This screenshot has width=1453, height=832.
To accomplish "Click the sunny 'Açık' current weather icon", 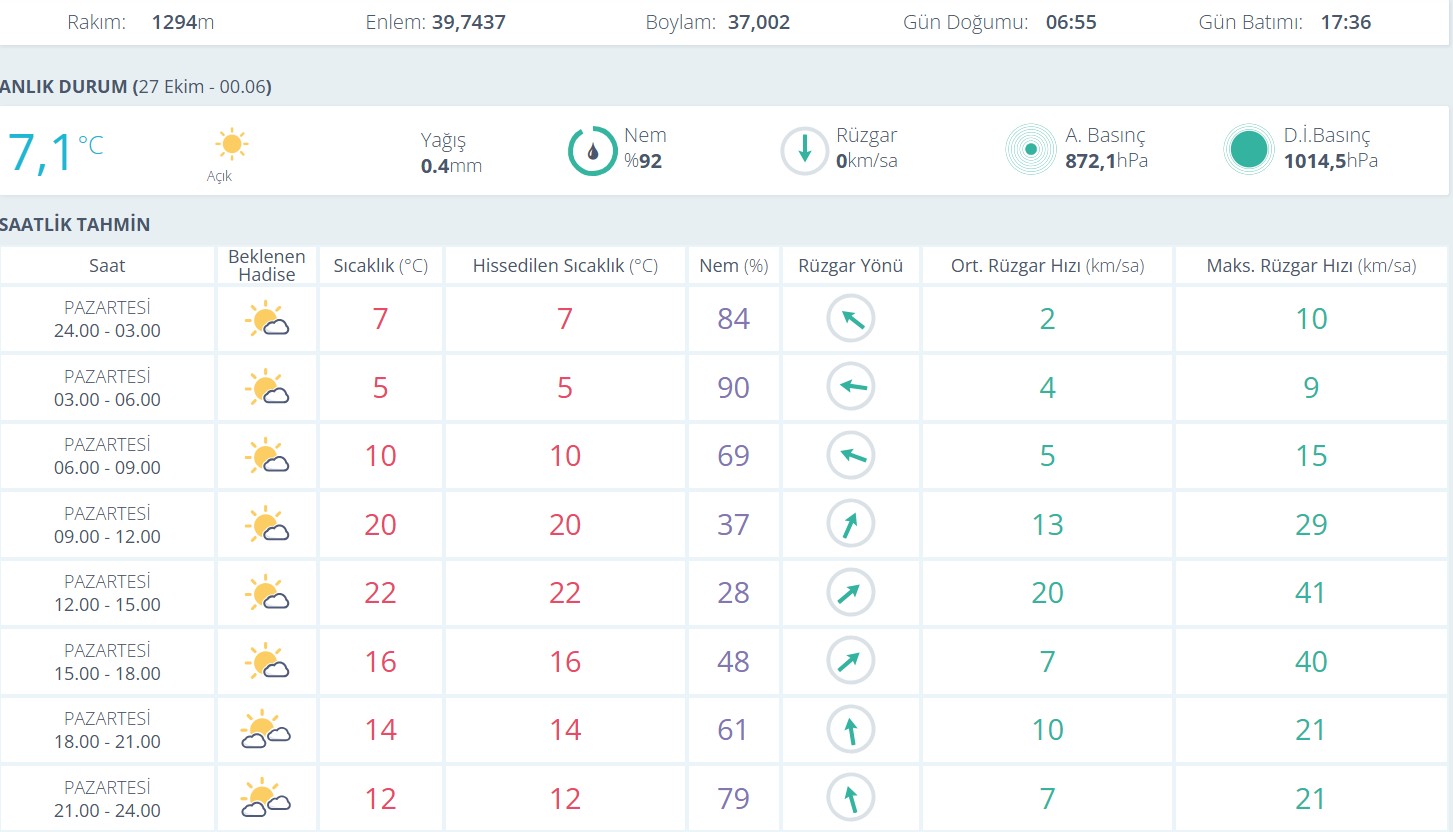I will point(231,146).
